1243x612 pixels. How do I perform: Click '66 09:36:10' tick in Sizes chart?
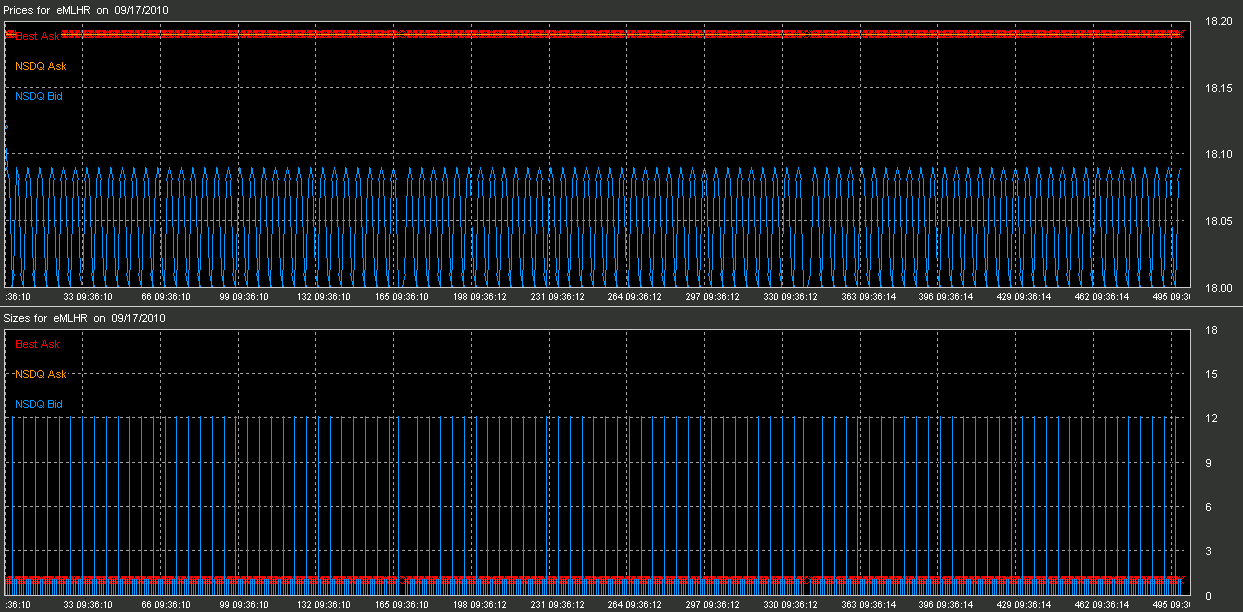pyautogui.click(x=165, y=605)
